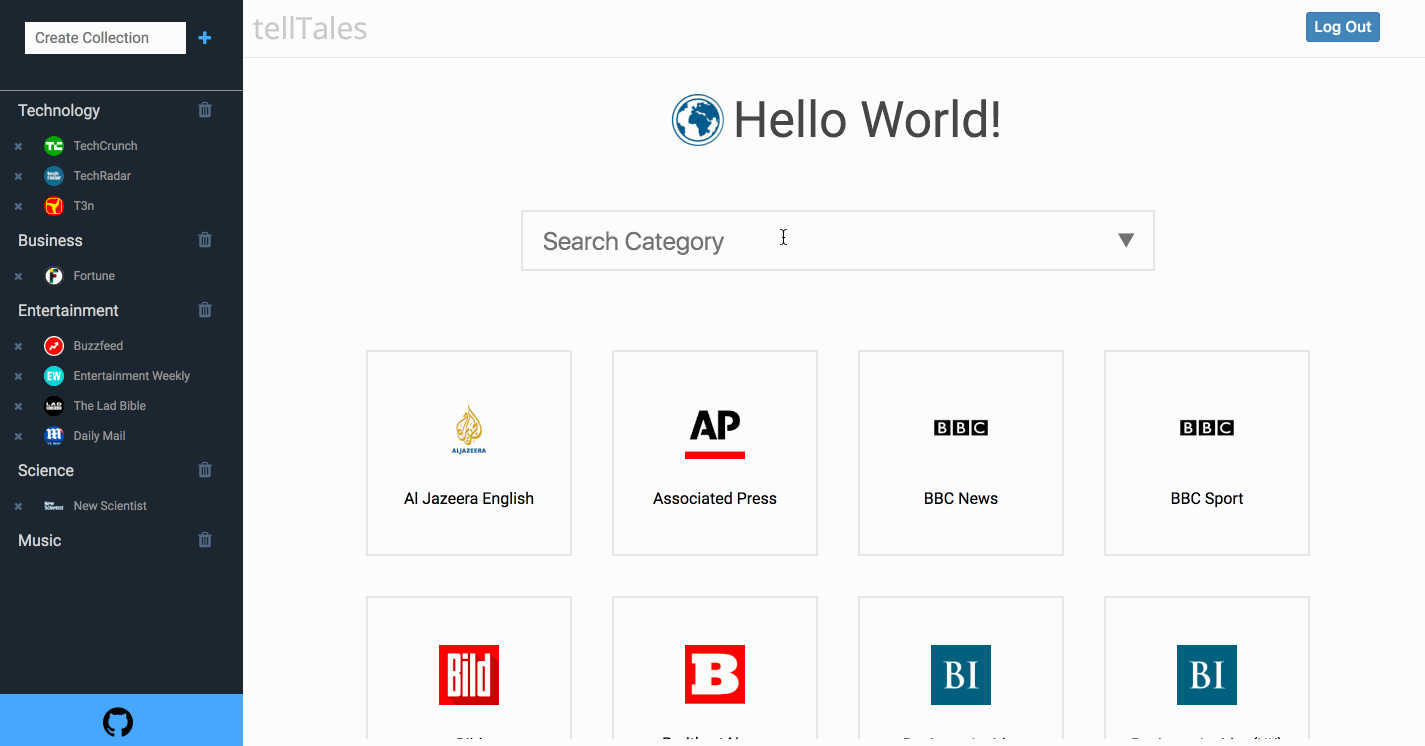The width and height of the screenshot is (1425, 746).
Task: Open TechCrunch source text
Action: [x=105, y=146]
